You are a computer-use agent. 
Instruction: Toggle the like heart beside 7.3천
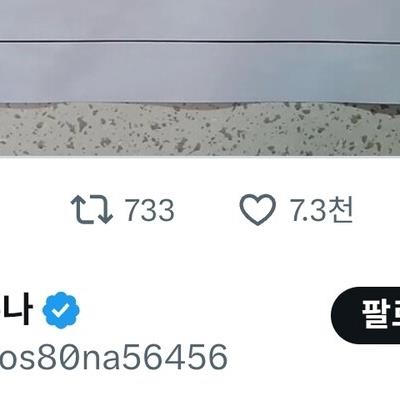[258, 210]
